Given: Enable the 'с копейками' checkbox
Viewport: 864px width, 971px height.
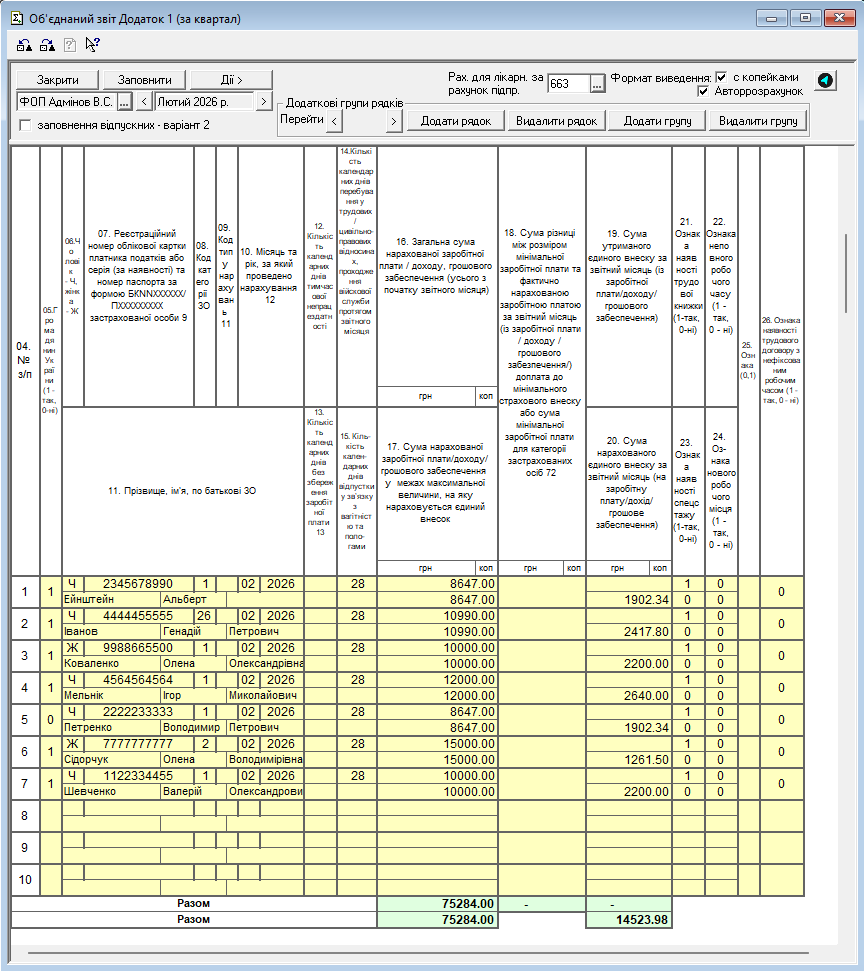Looking at the screenshot, I should (721, 77).
